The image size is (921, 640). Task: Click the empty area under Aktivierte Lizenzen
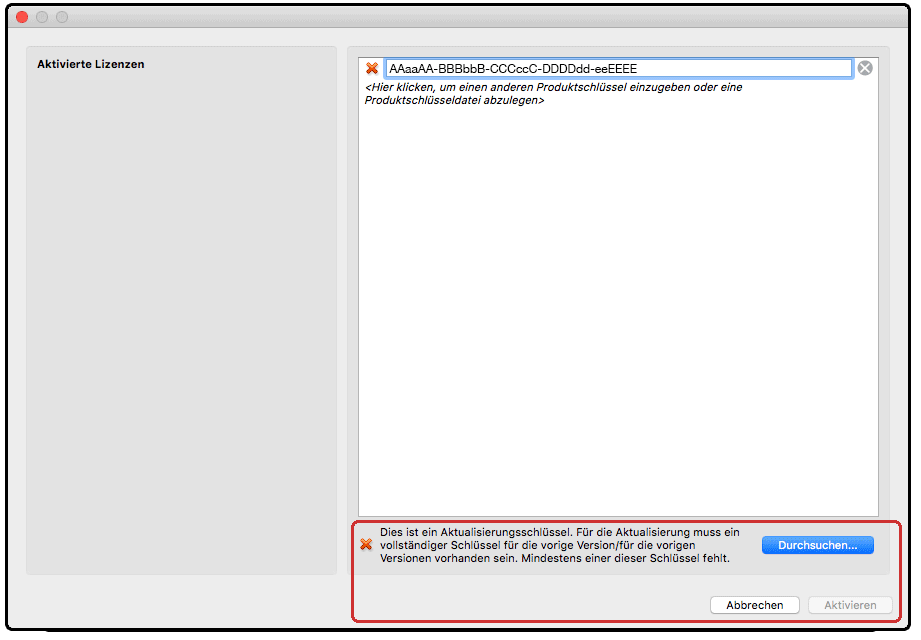(x=180, y=320)
